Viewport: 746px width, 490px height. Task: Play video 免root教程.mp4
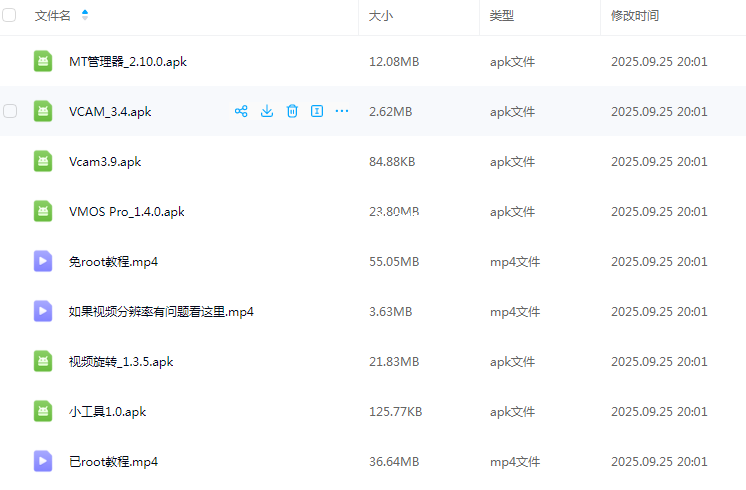click(113, 262)
